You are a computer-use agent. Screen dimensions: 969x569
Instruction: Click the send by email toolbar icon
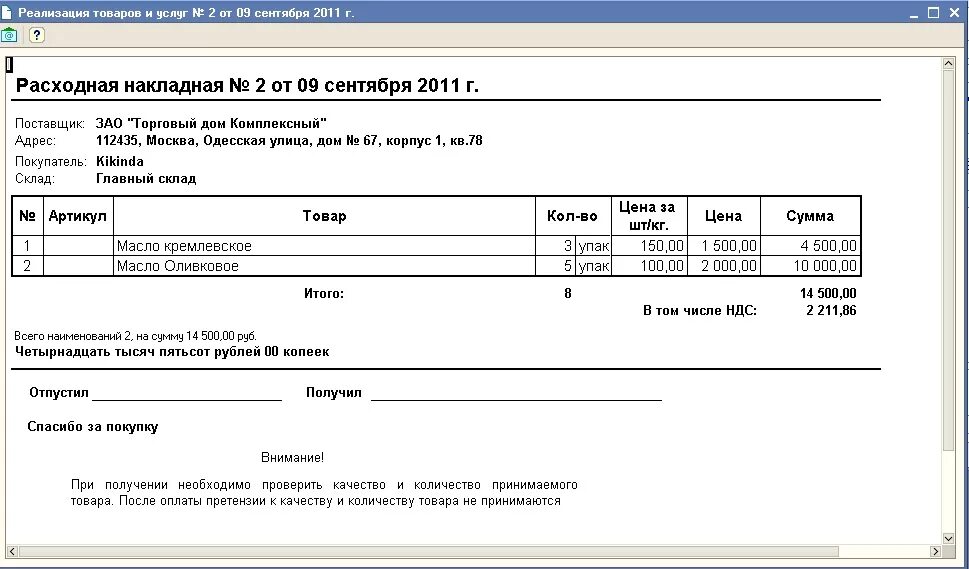pos(9,35)
